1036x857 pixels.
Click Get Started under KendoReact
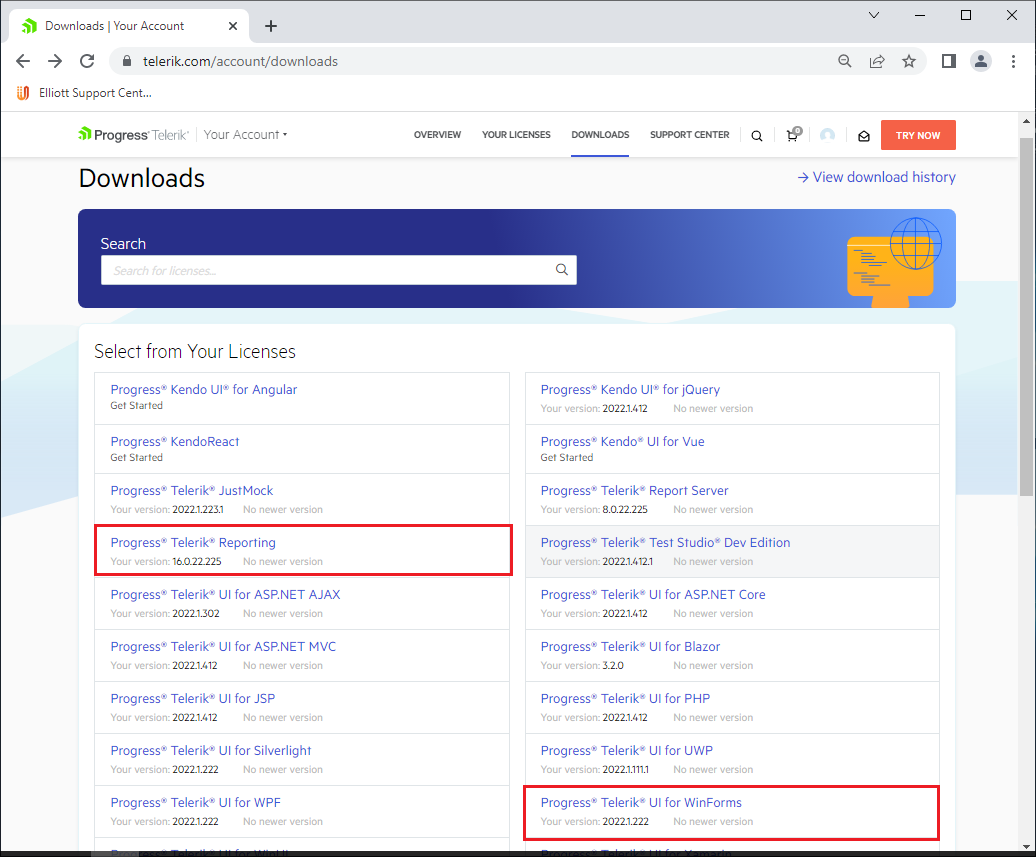click(x=137, y=457)
